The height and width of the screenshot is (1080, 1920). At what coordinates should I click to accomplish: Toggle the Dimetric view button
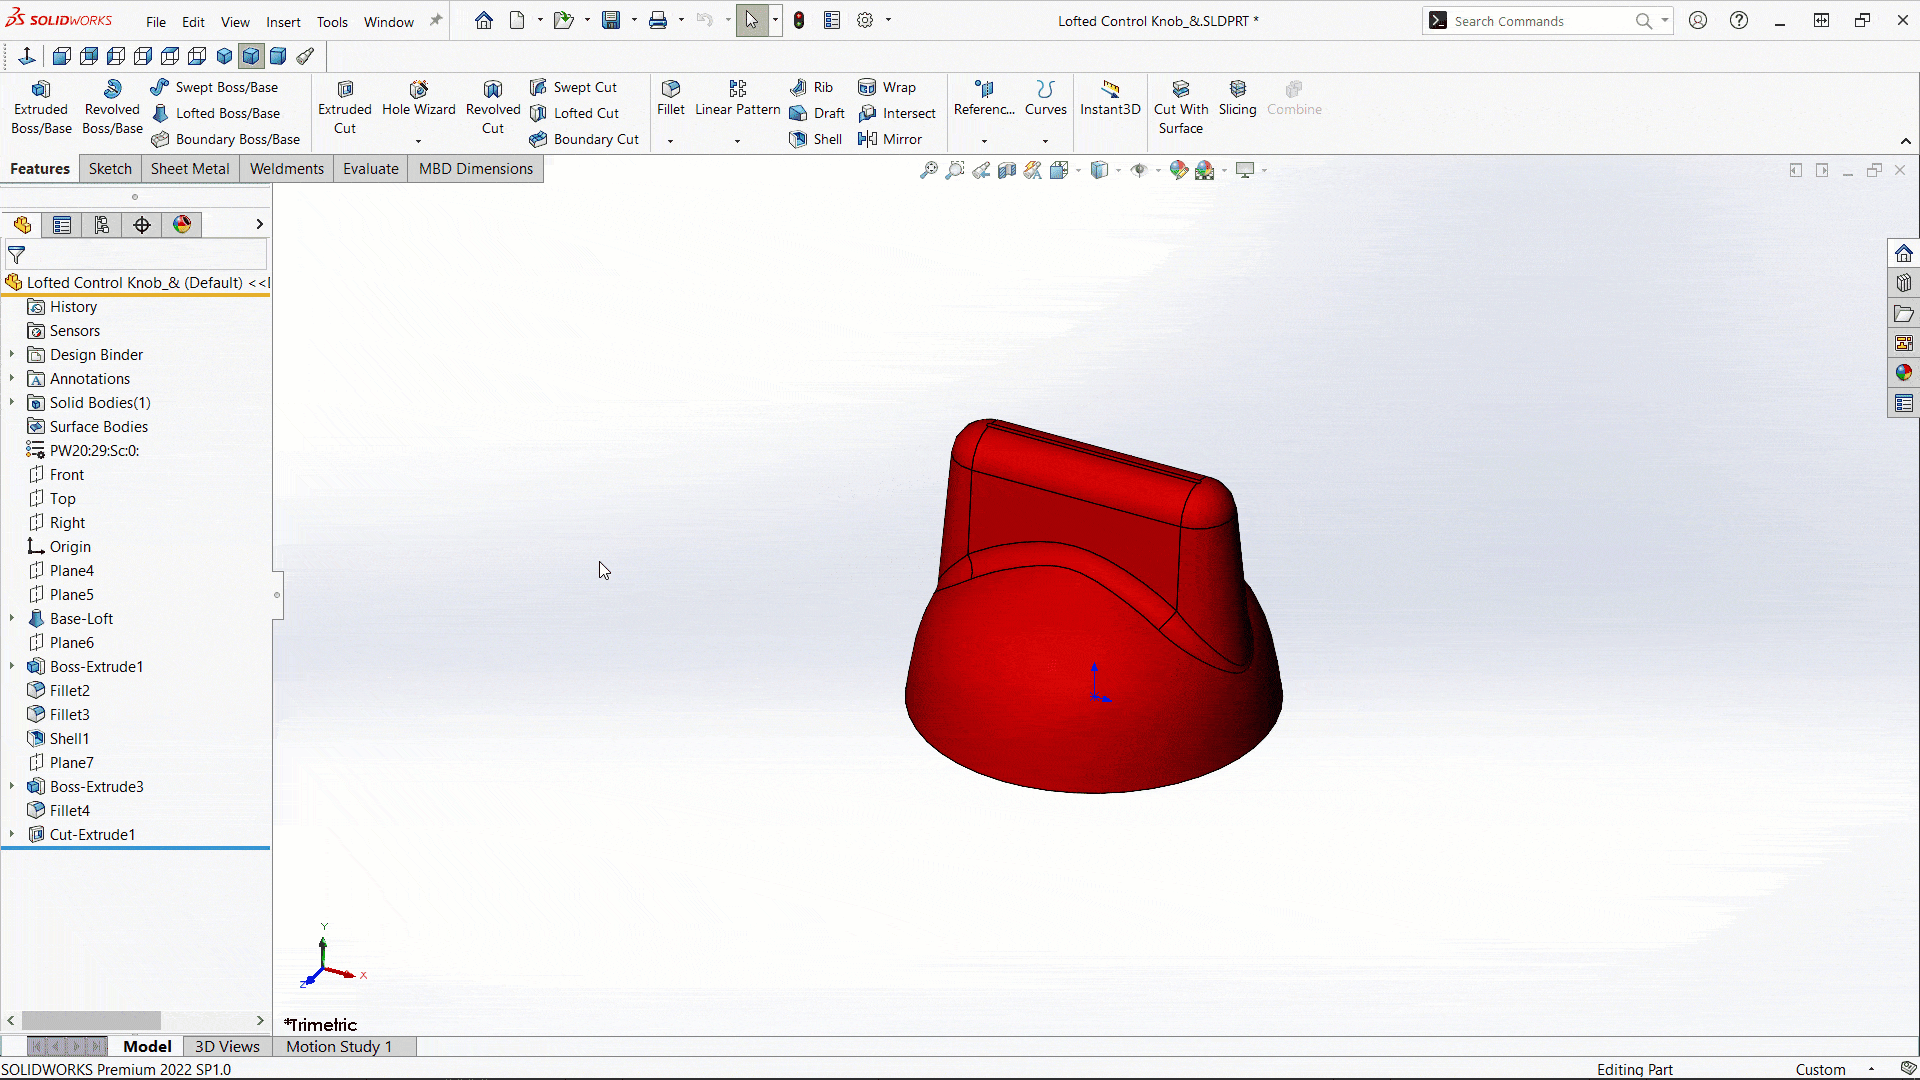coord(279,56)
